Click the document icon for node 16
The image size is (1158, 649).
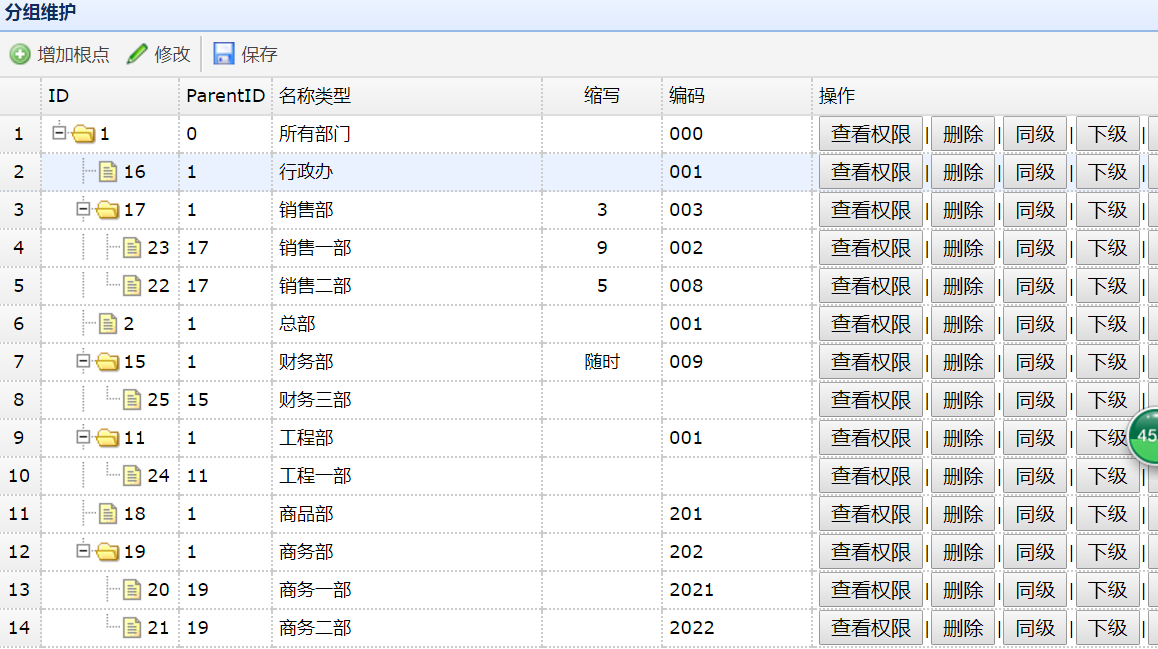point(108,172)
